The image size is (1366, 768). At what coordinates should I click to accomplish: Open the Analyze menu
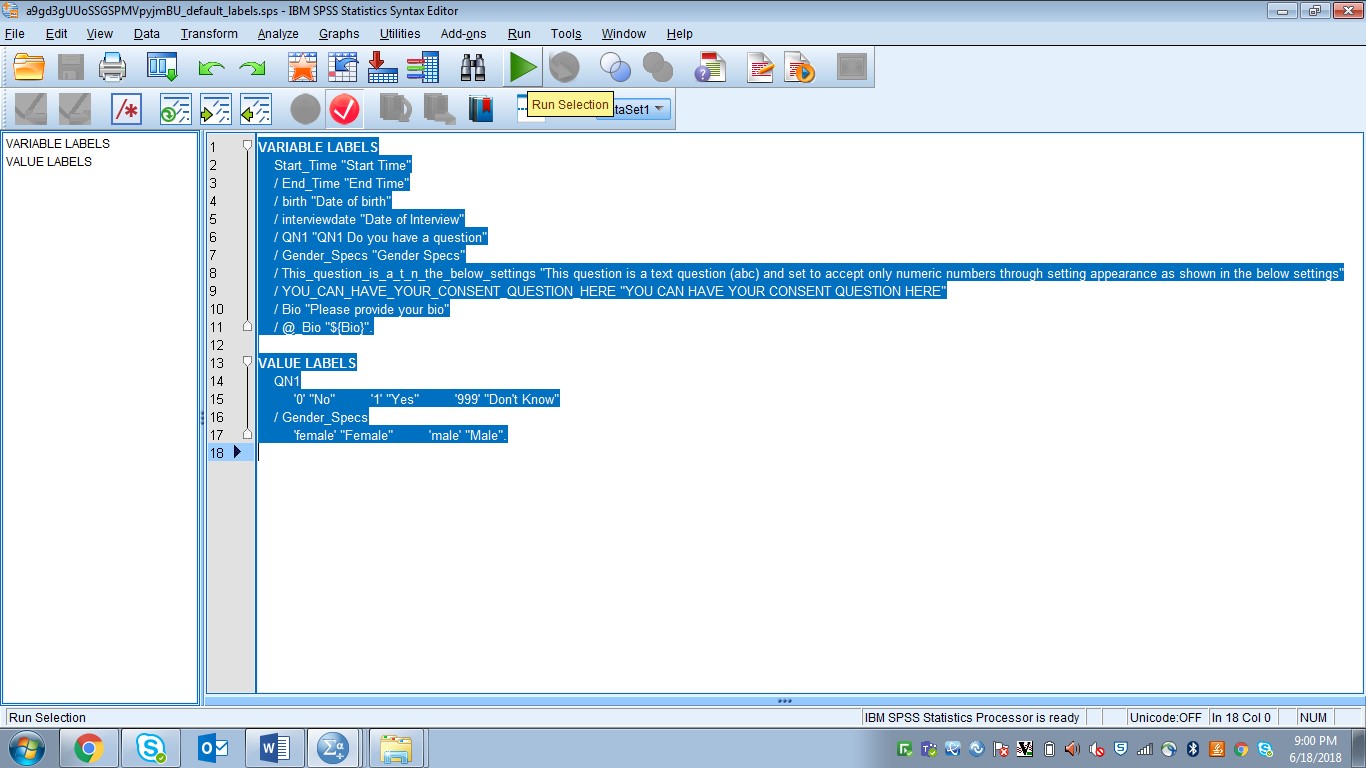tap(277, 33)
